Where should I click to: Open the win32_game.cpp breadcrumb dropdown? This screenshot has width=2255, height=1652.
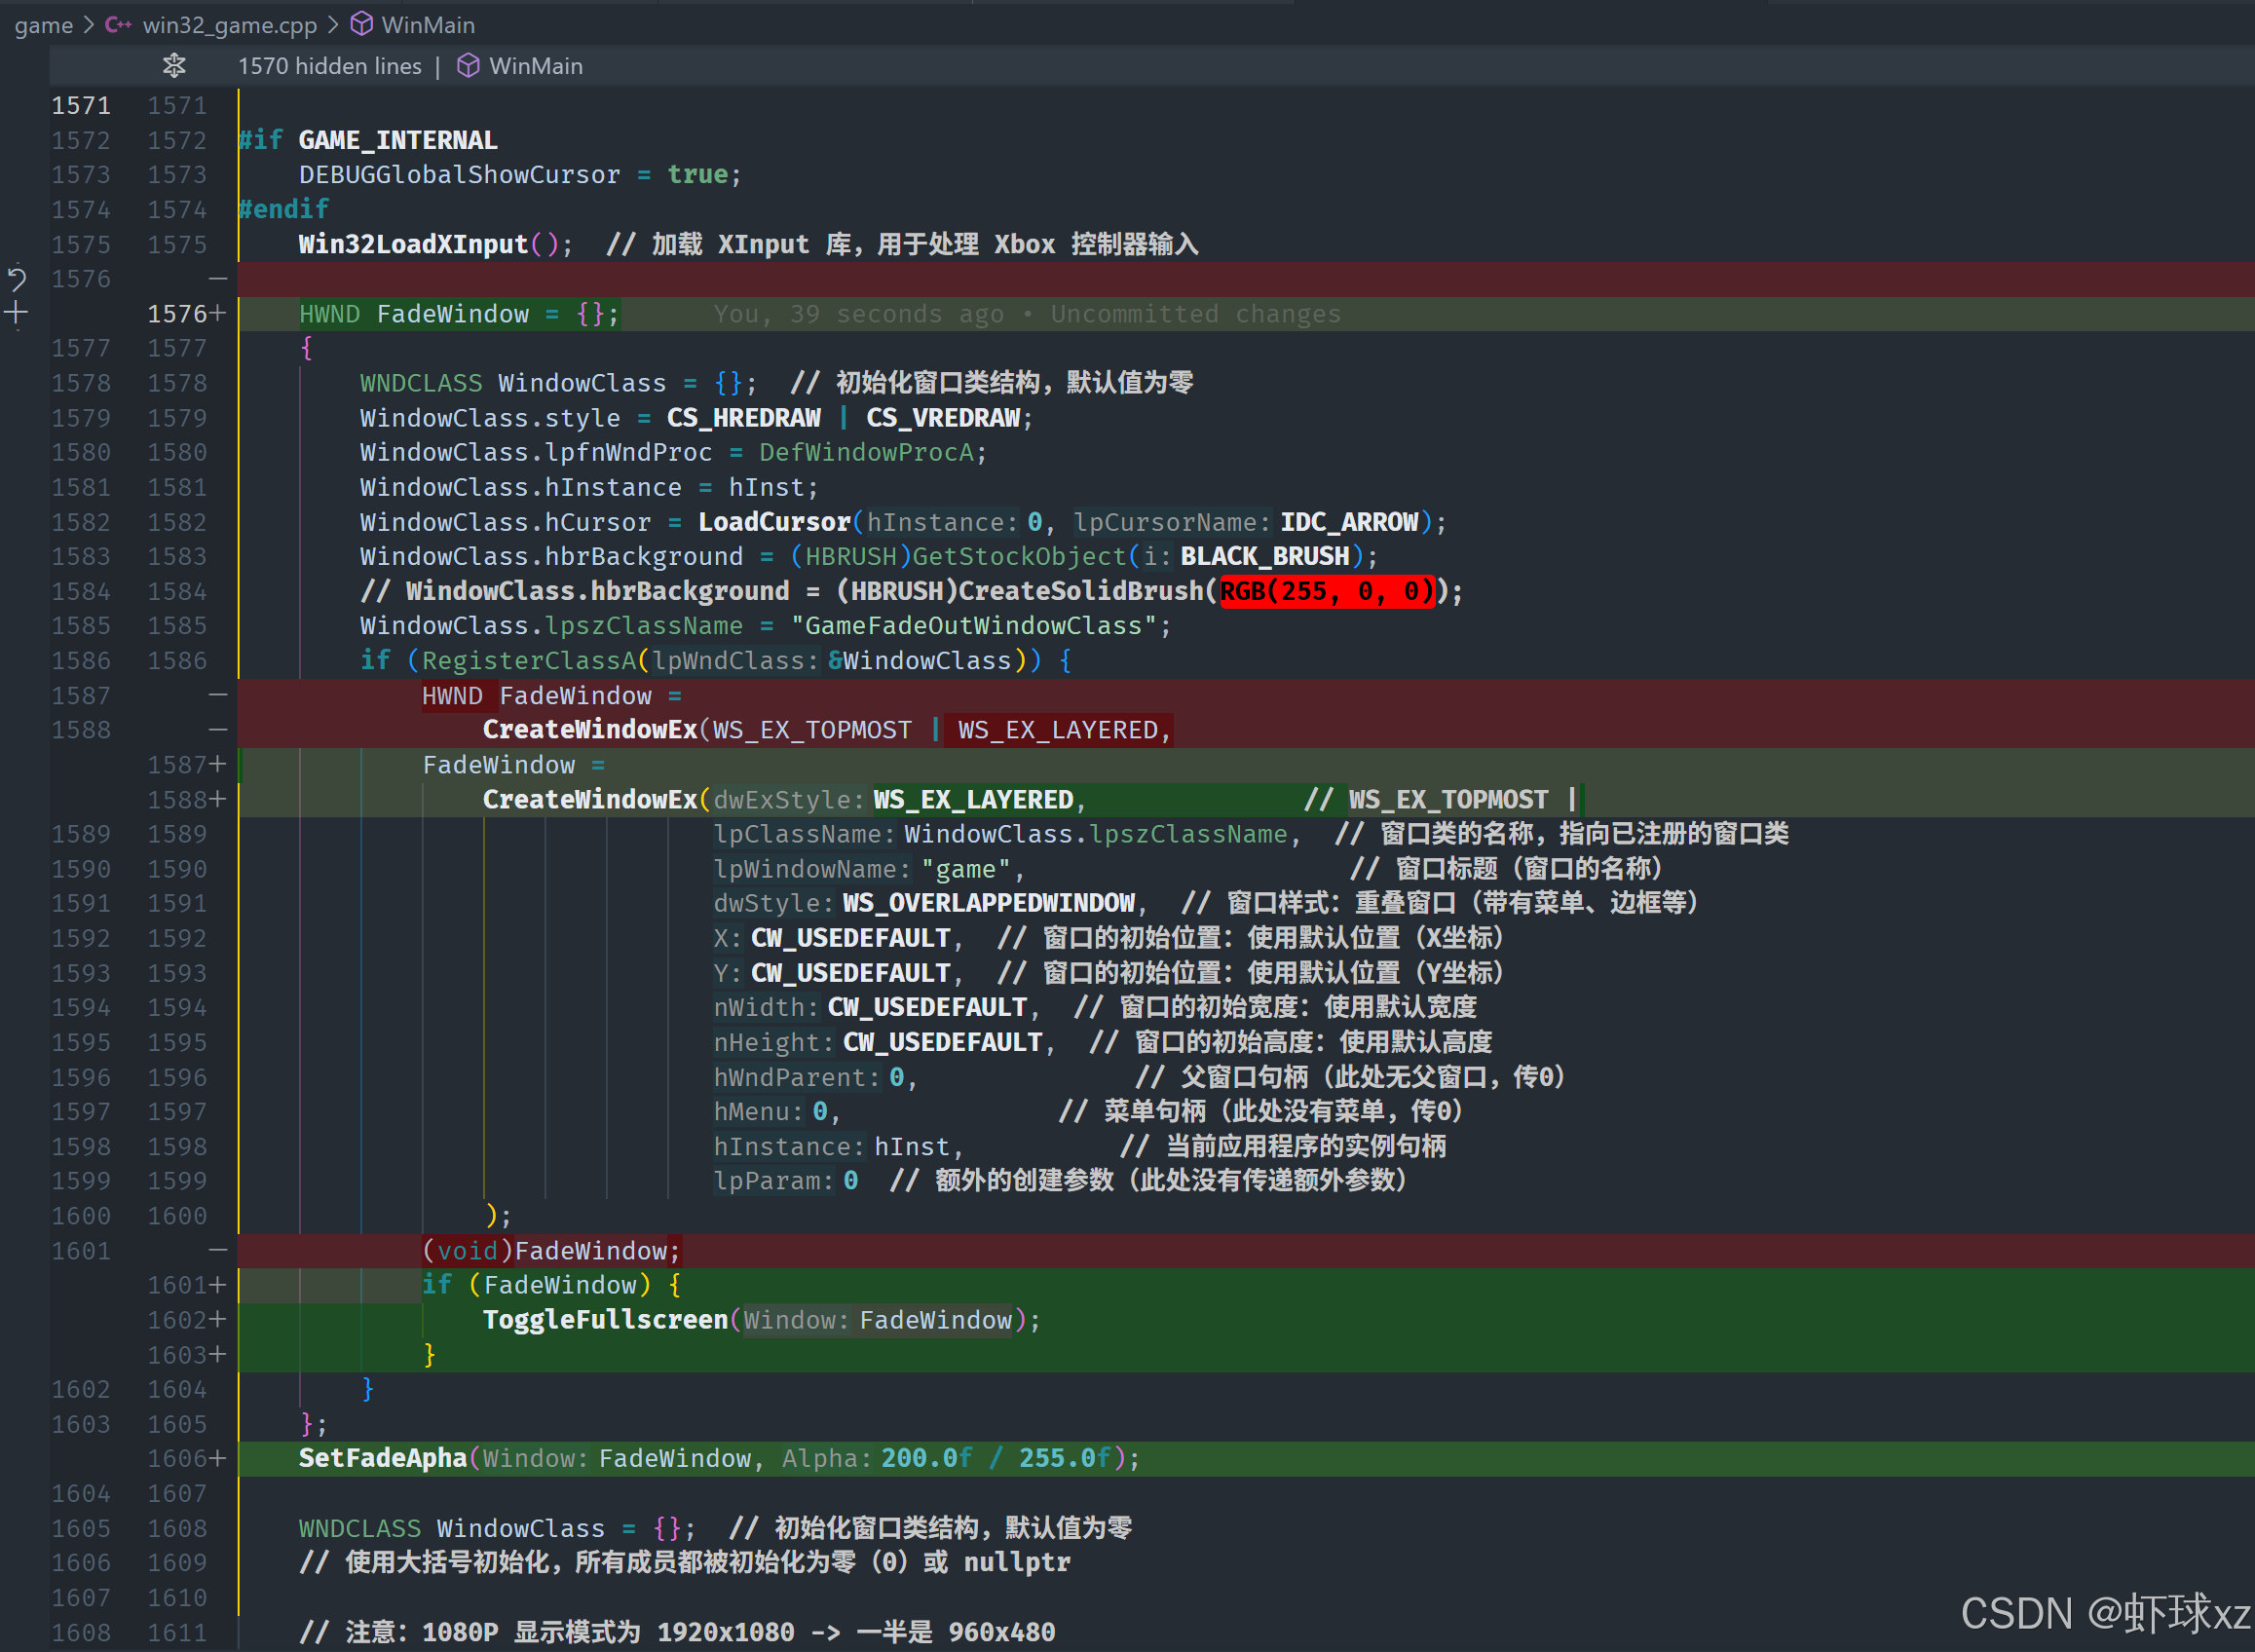click(229, 25)
